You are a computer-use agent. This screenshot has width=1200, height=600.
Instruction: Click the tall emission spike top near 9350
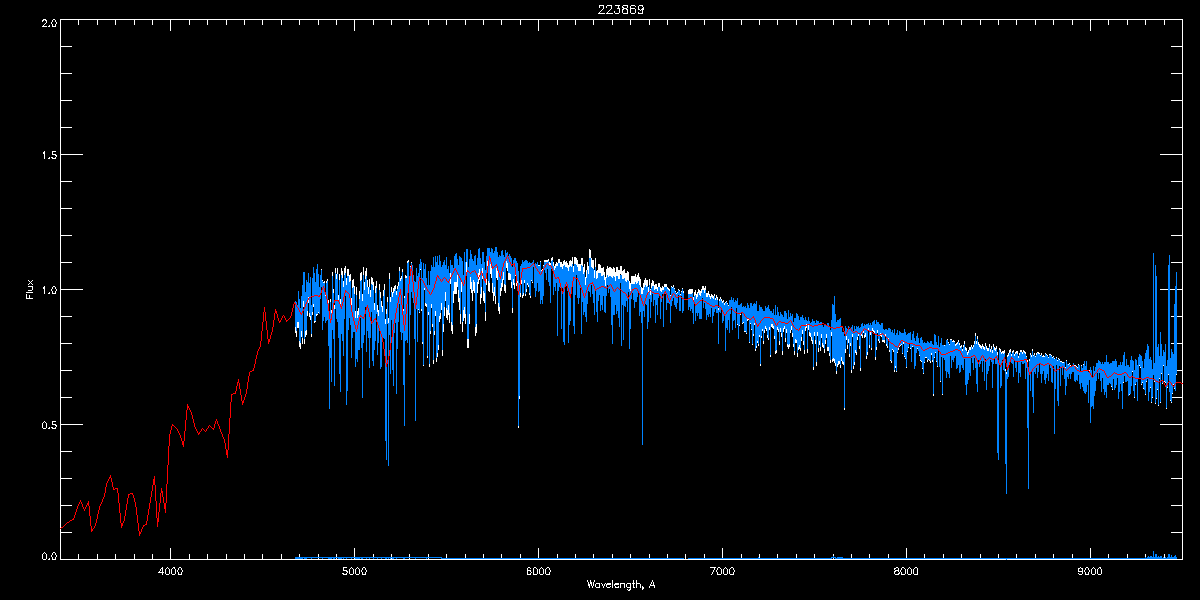(x=1154, y=254)
